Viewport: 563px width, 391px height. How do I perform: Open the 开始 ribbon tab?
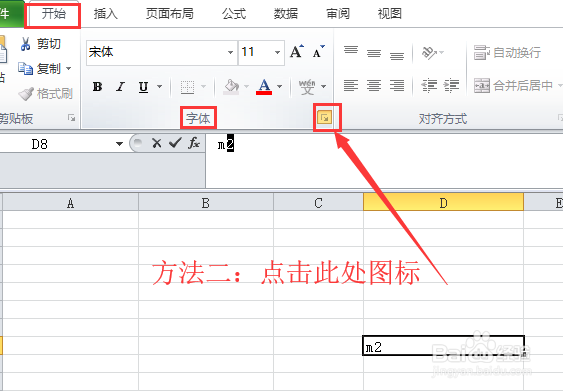(x=53, y=14)
